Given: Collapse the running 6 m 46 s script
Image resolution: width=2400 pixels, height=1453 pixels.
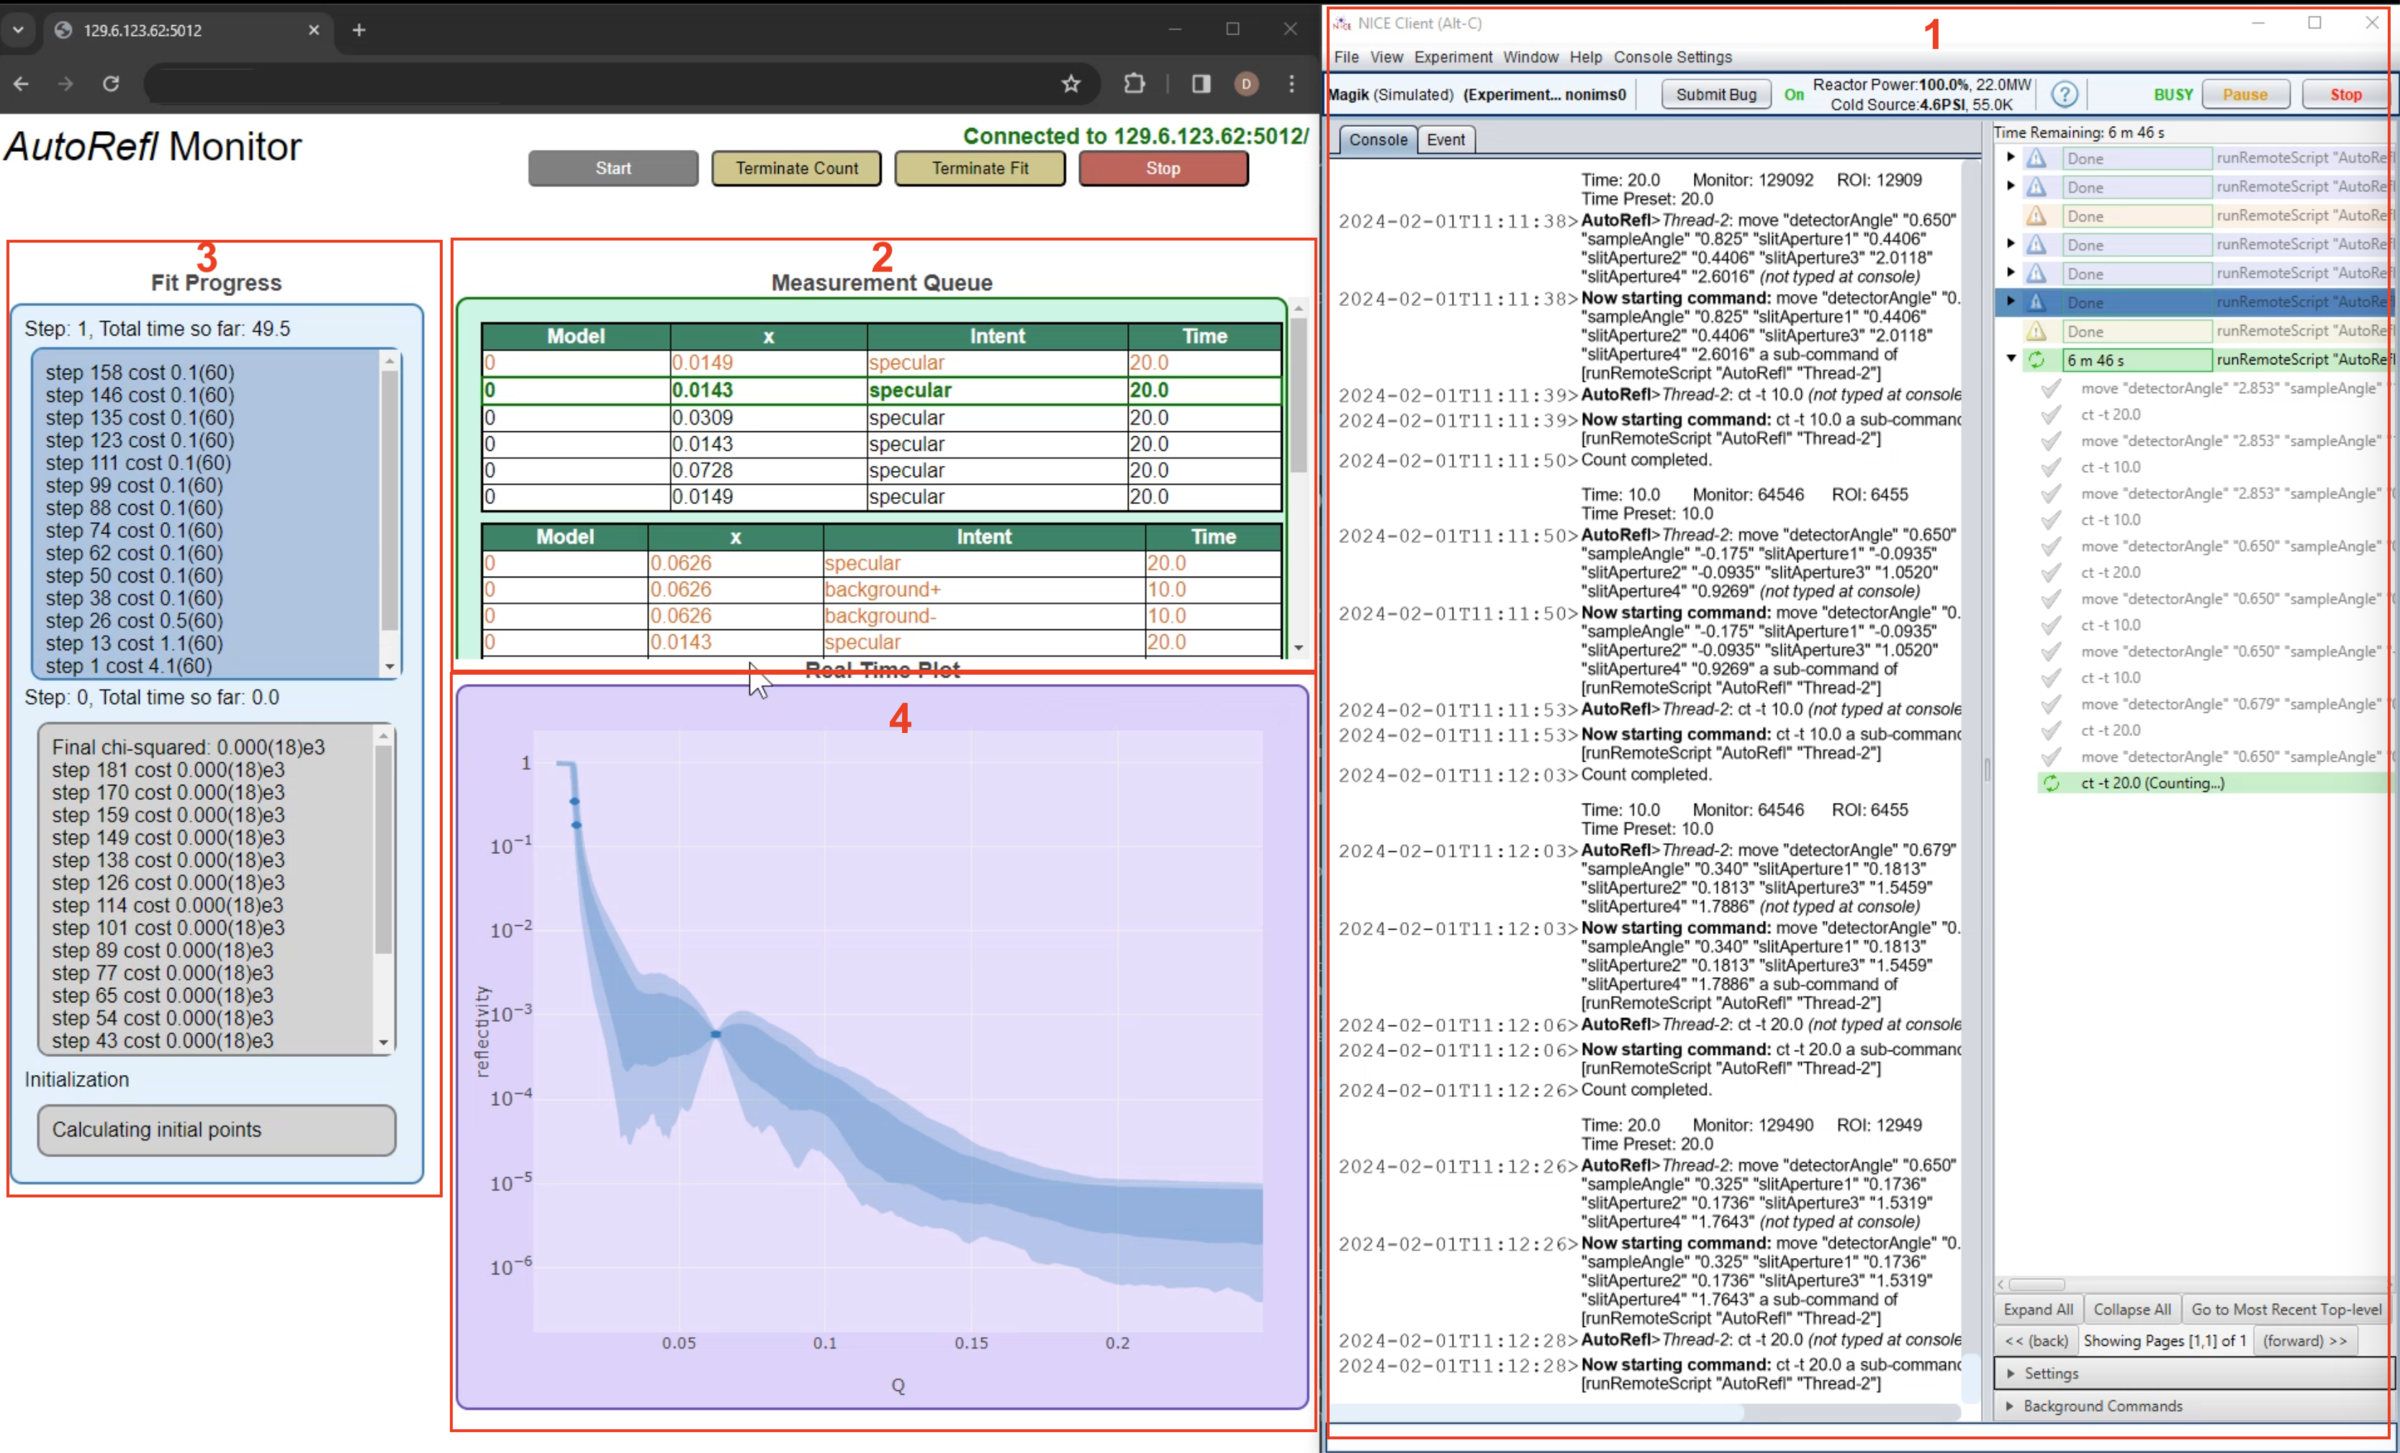Looking at the screenshot, I should (x=2011, y=359).
